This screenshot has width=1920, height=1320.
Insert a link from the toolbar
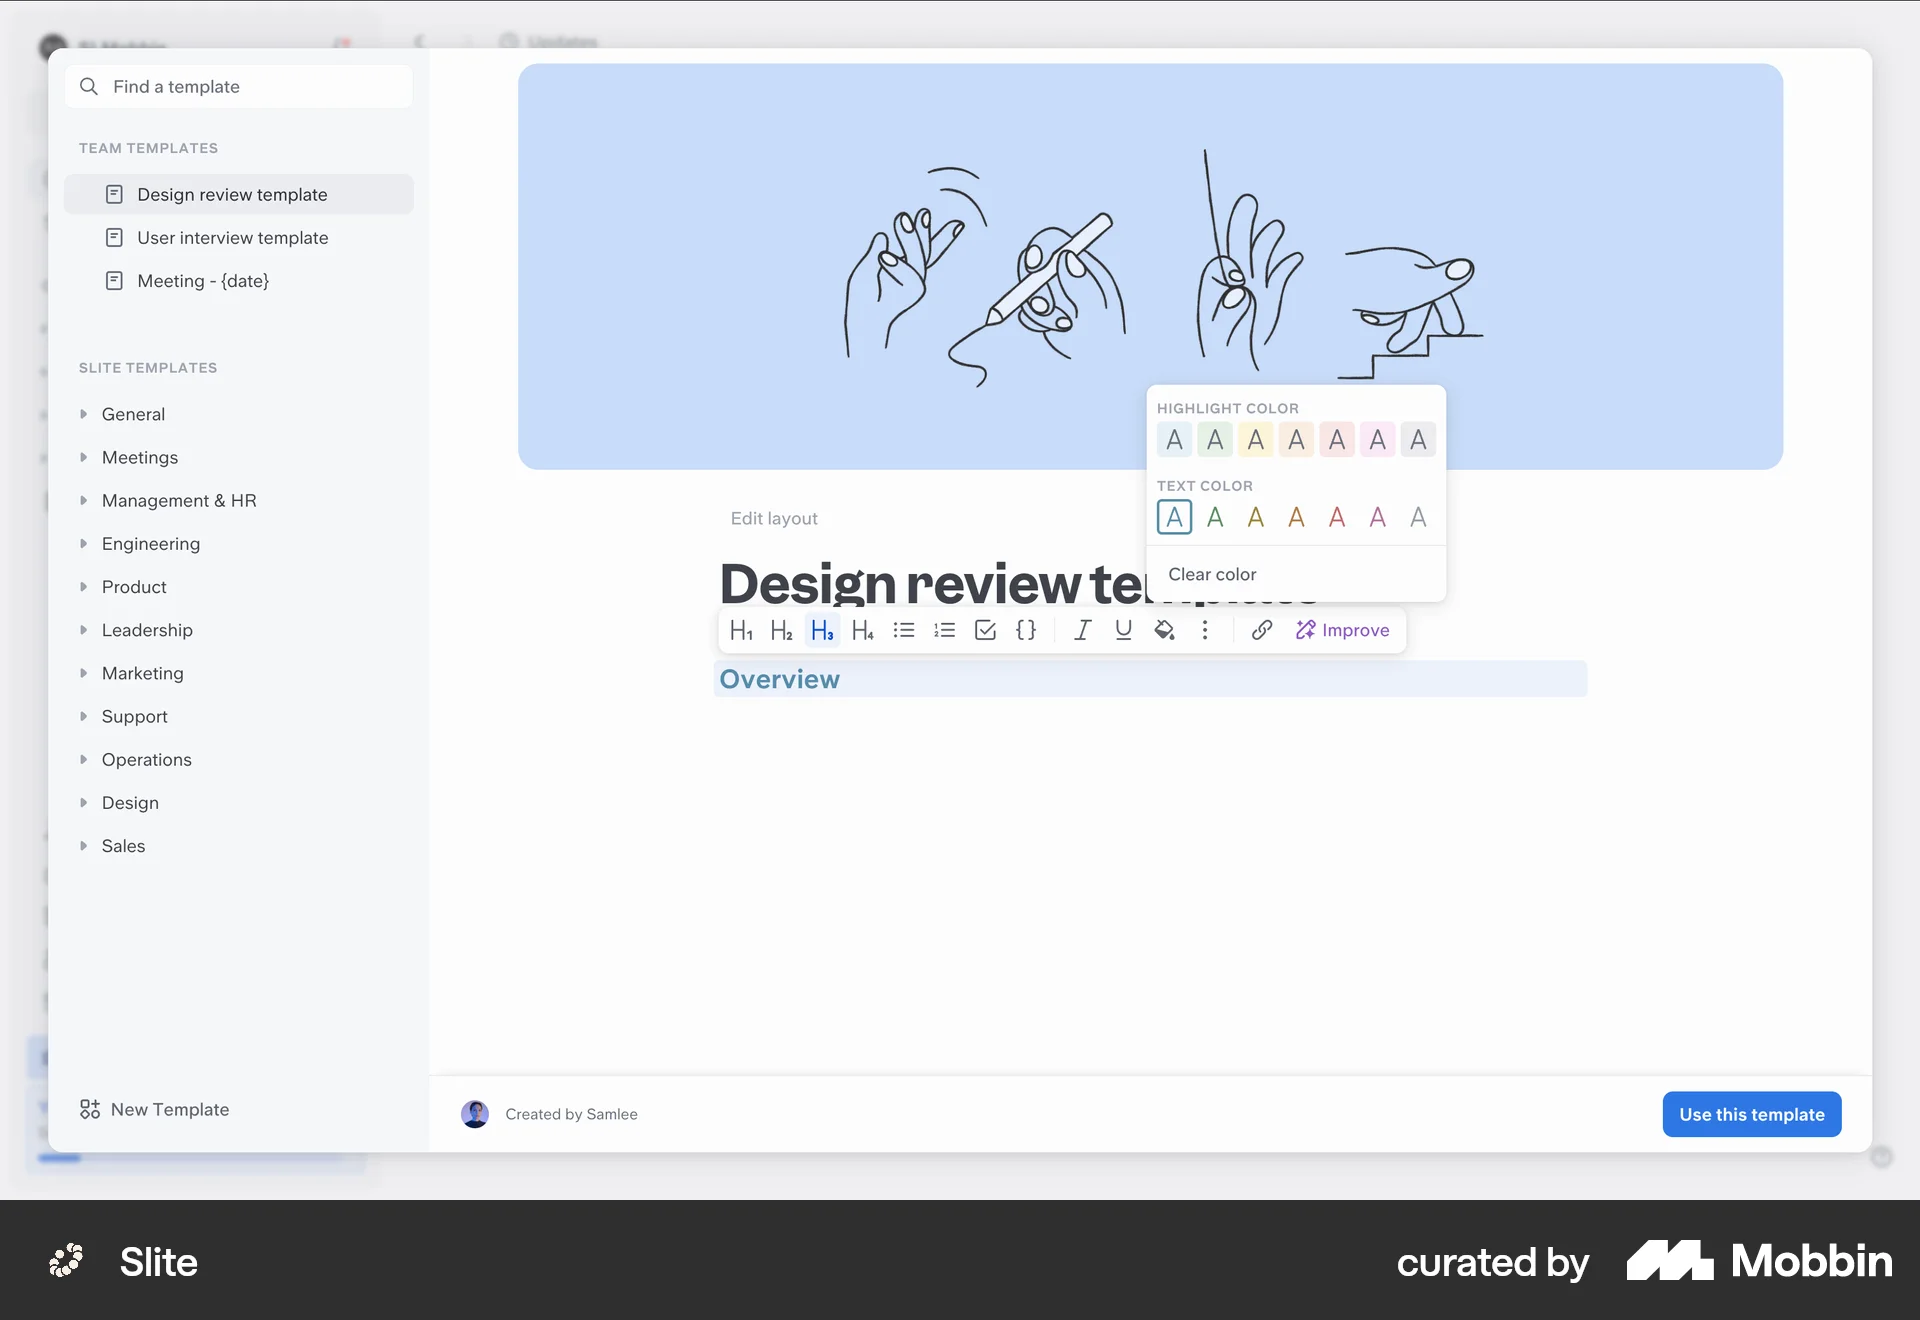point(1261,630)
